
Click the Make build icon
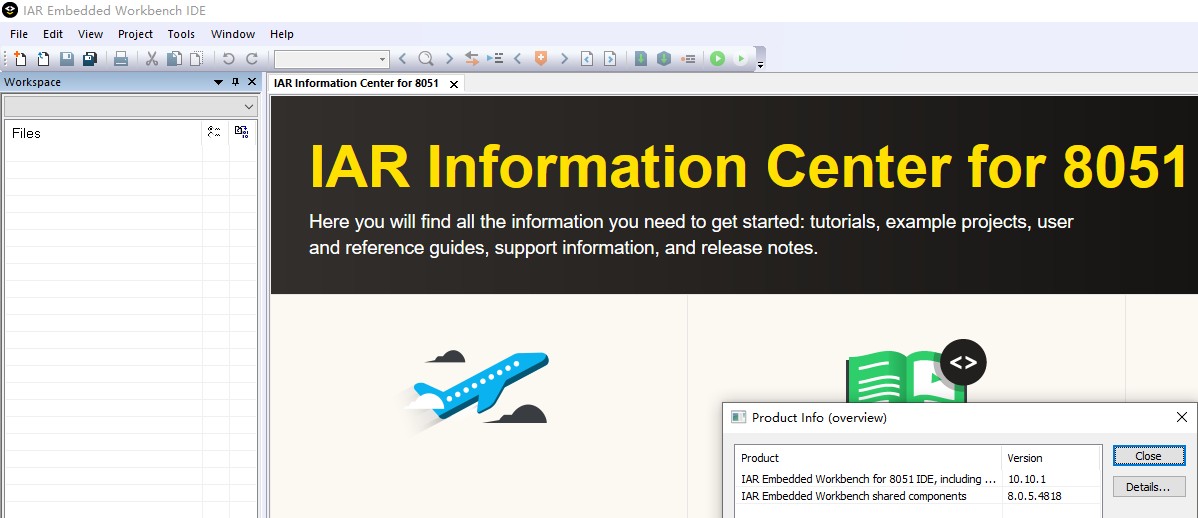[x=664, y=59]
